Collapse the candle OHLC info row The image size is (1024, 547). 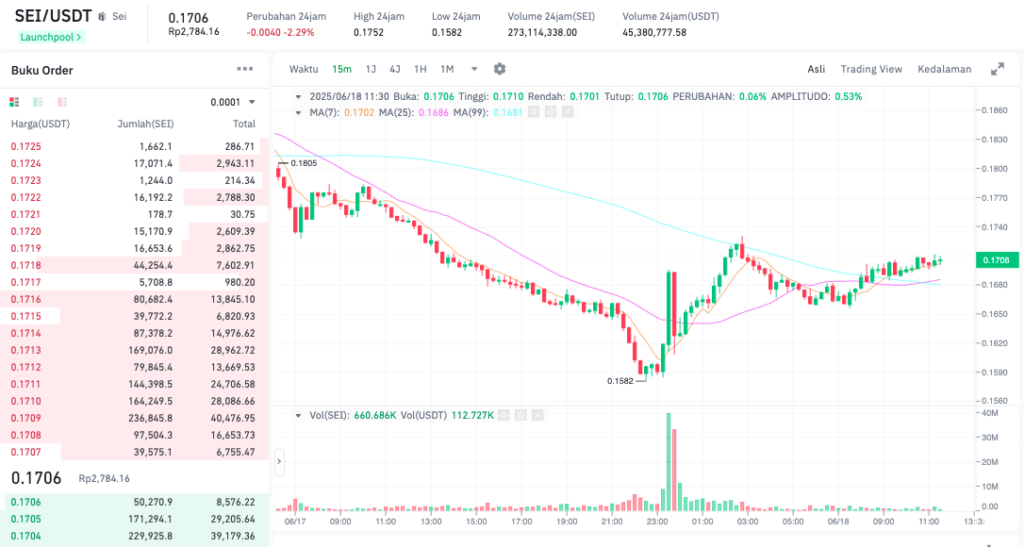tap(298, 97)
